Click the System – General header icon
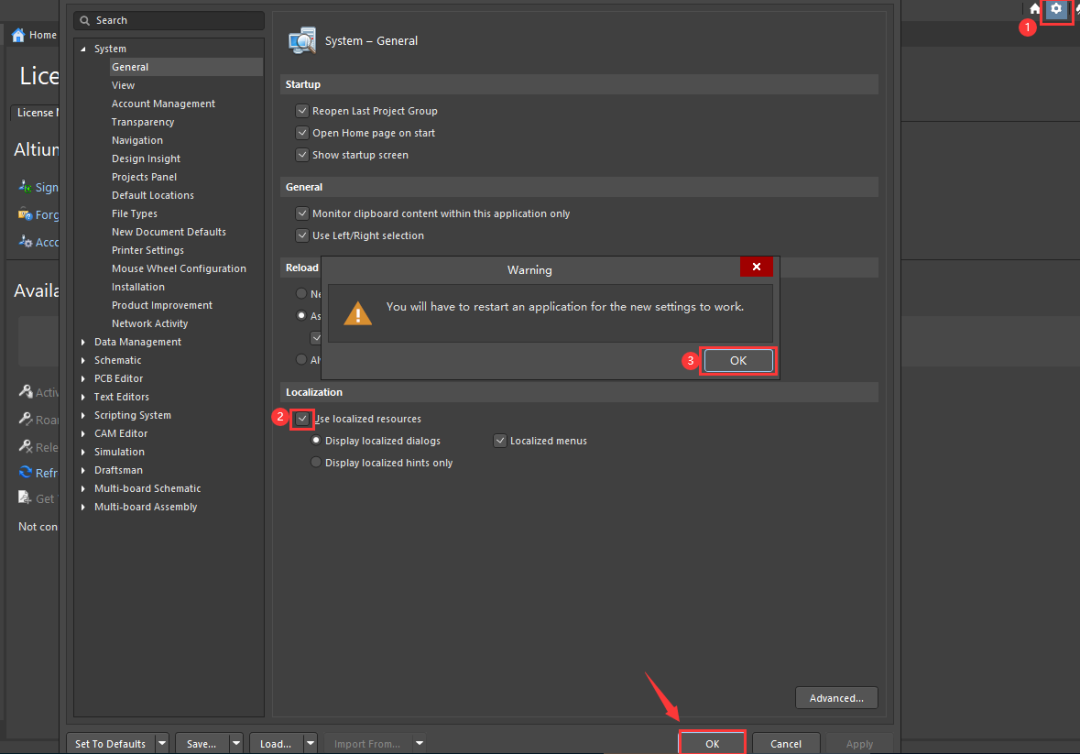1080x754 pixels. (x=302, y=41)
